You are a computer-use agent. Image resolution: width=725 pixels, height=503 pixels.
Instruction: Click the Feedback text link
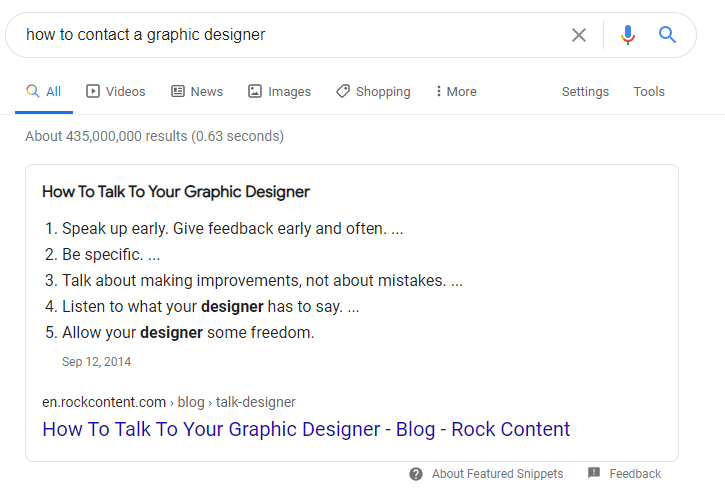point(635,474)
